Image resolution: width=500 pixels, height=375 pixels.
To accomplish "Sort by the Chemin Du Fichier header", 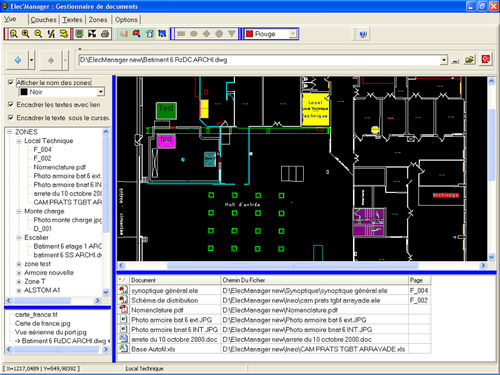I will coord(315,280).
